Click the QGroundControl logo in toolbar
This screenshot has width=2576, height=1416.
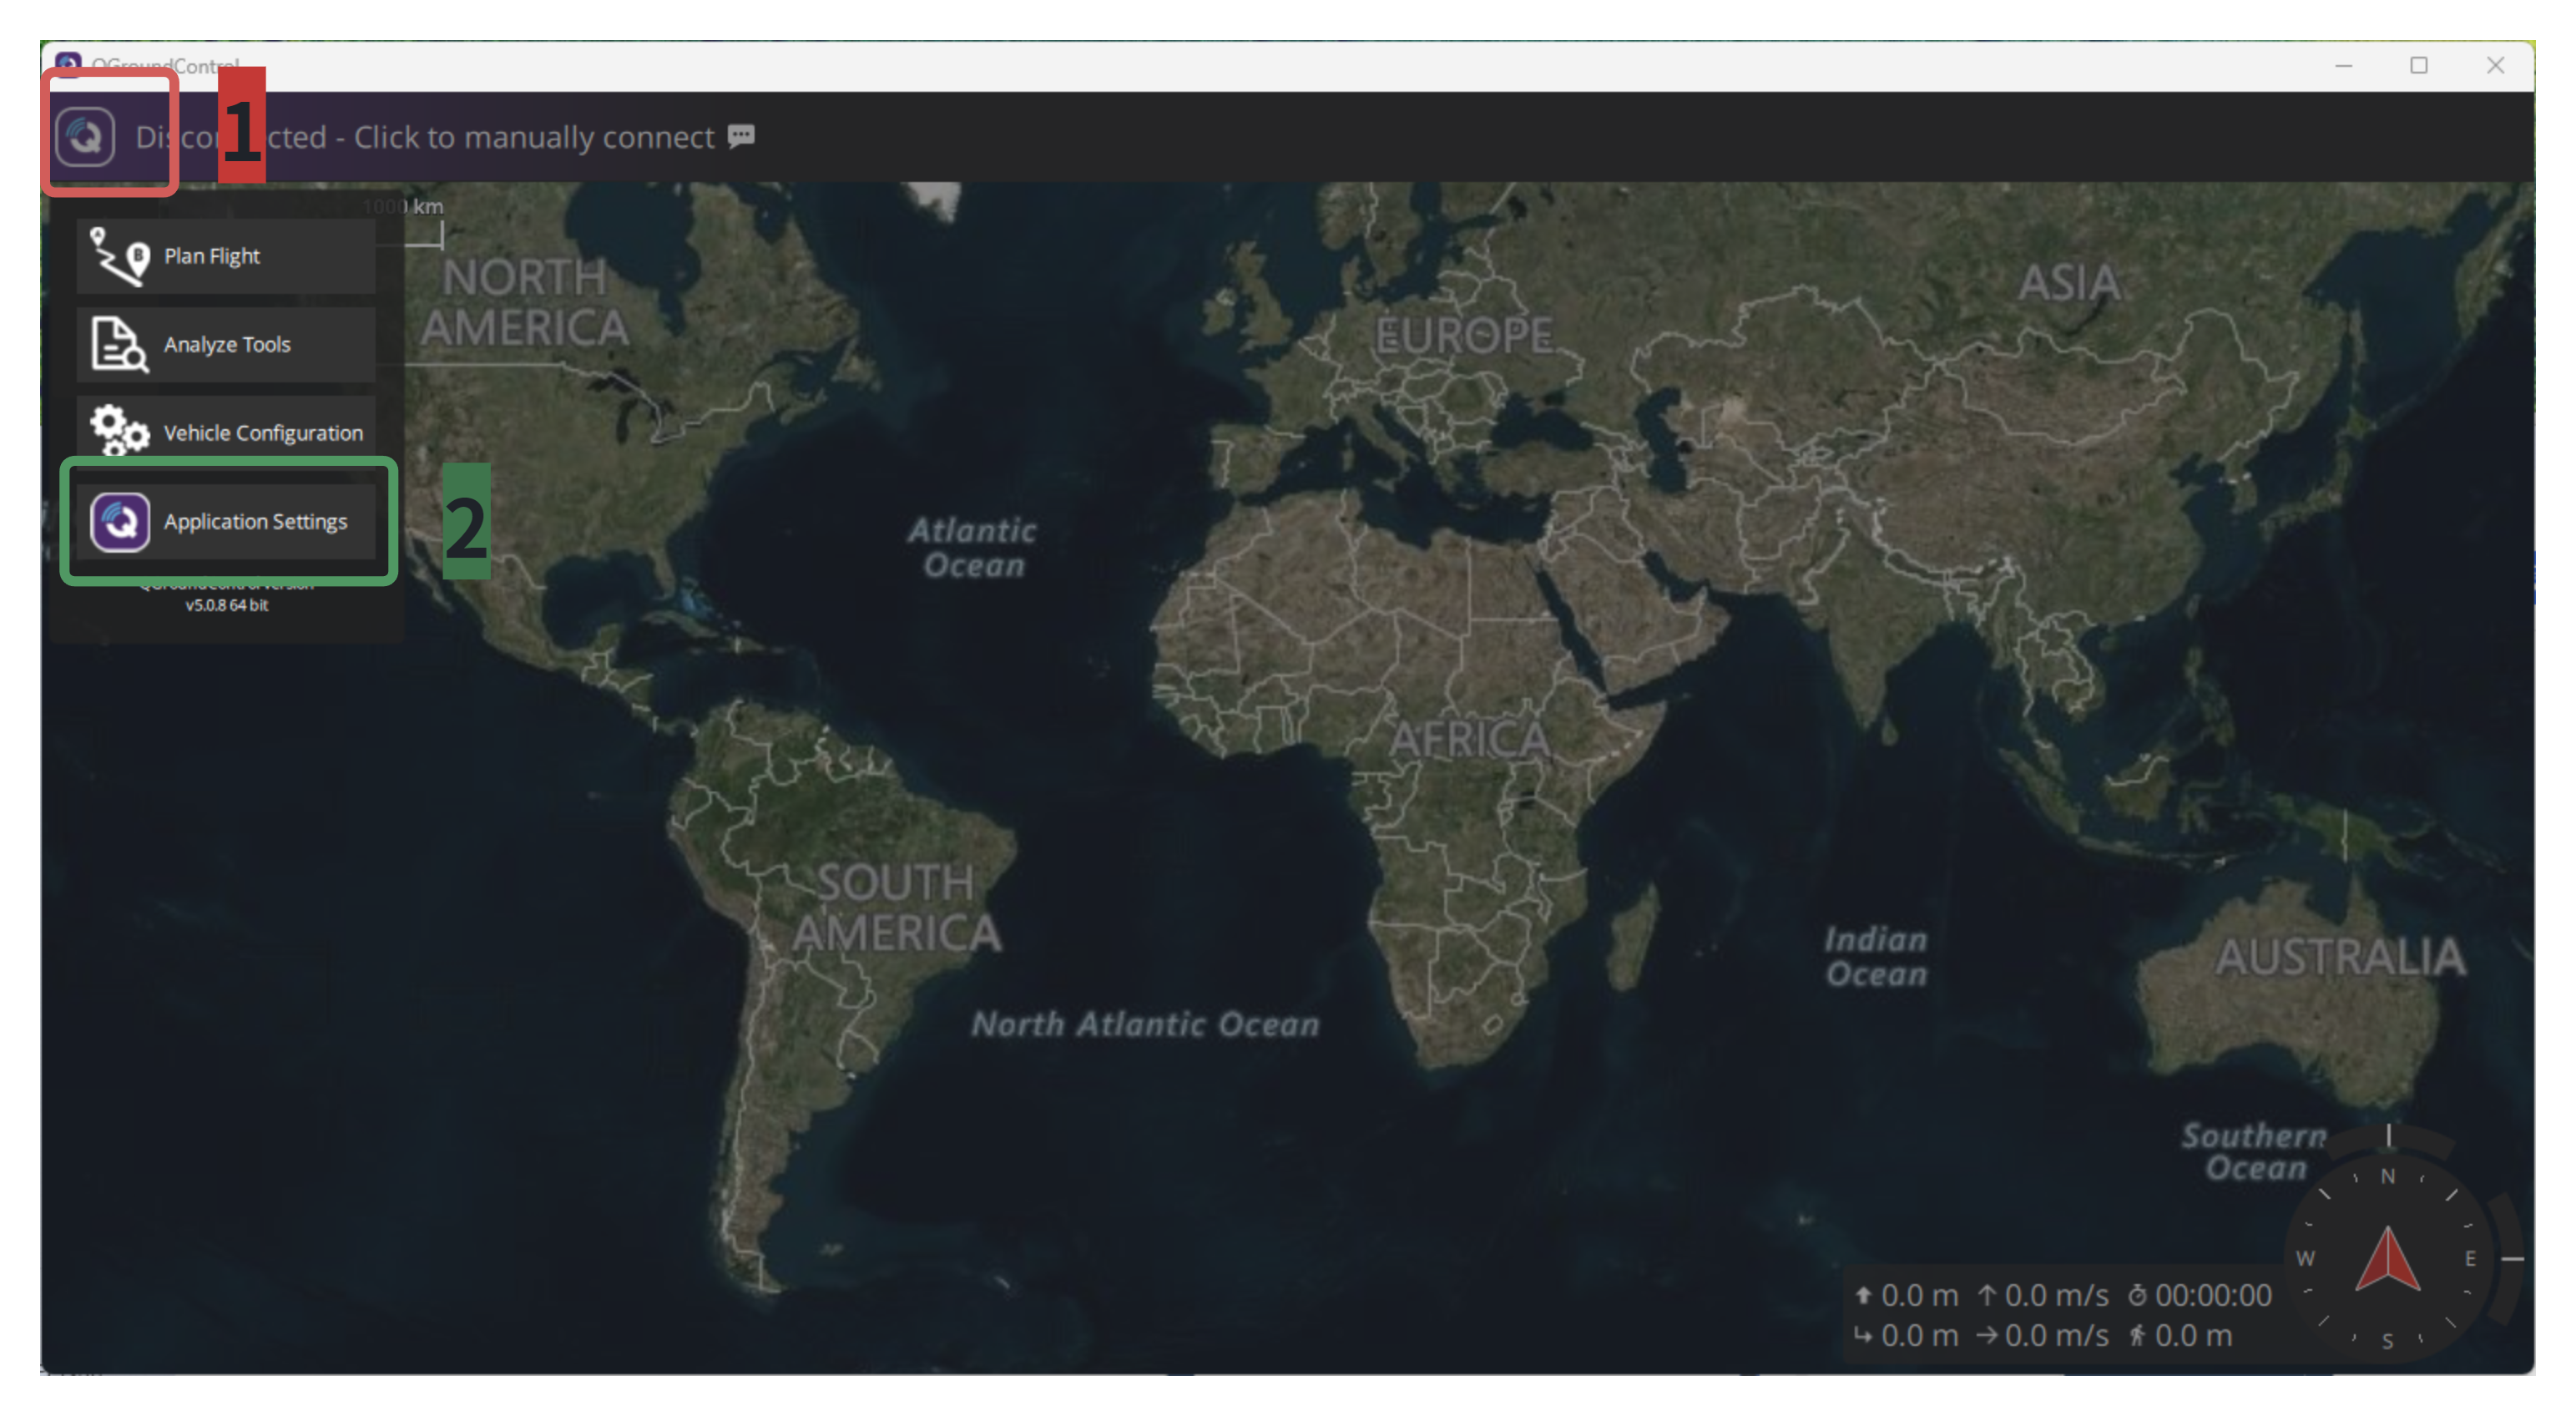pyautogui.click(x=85, y=136)
